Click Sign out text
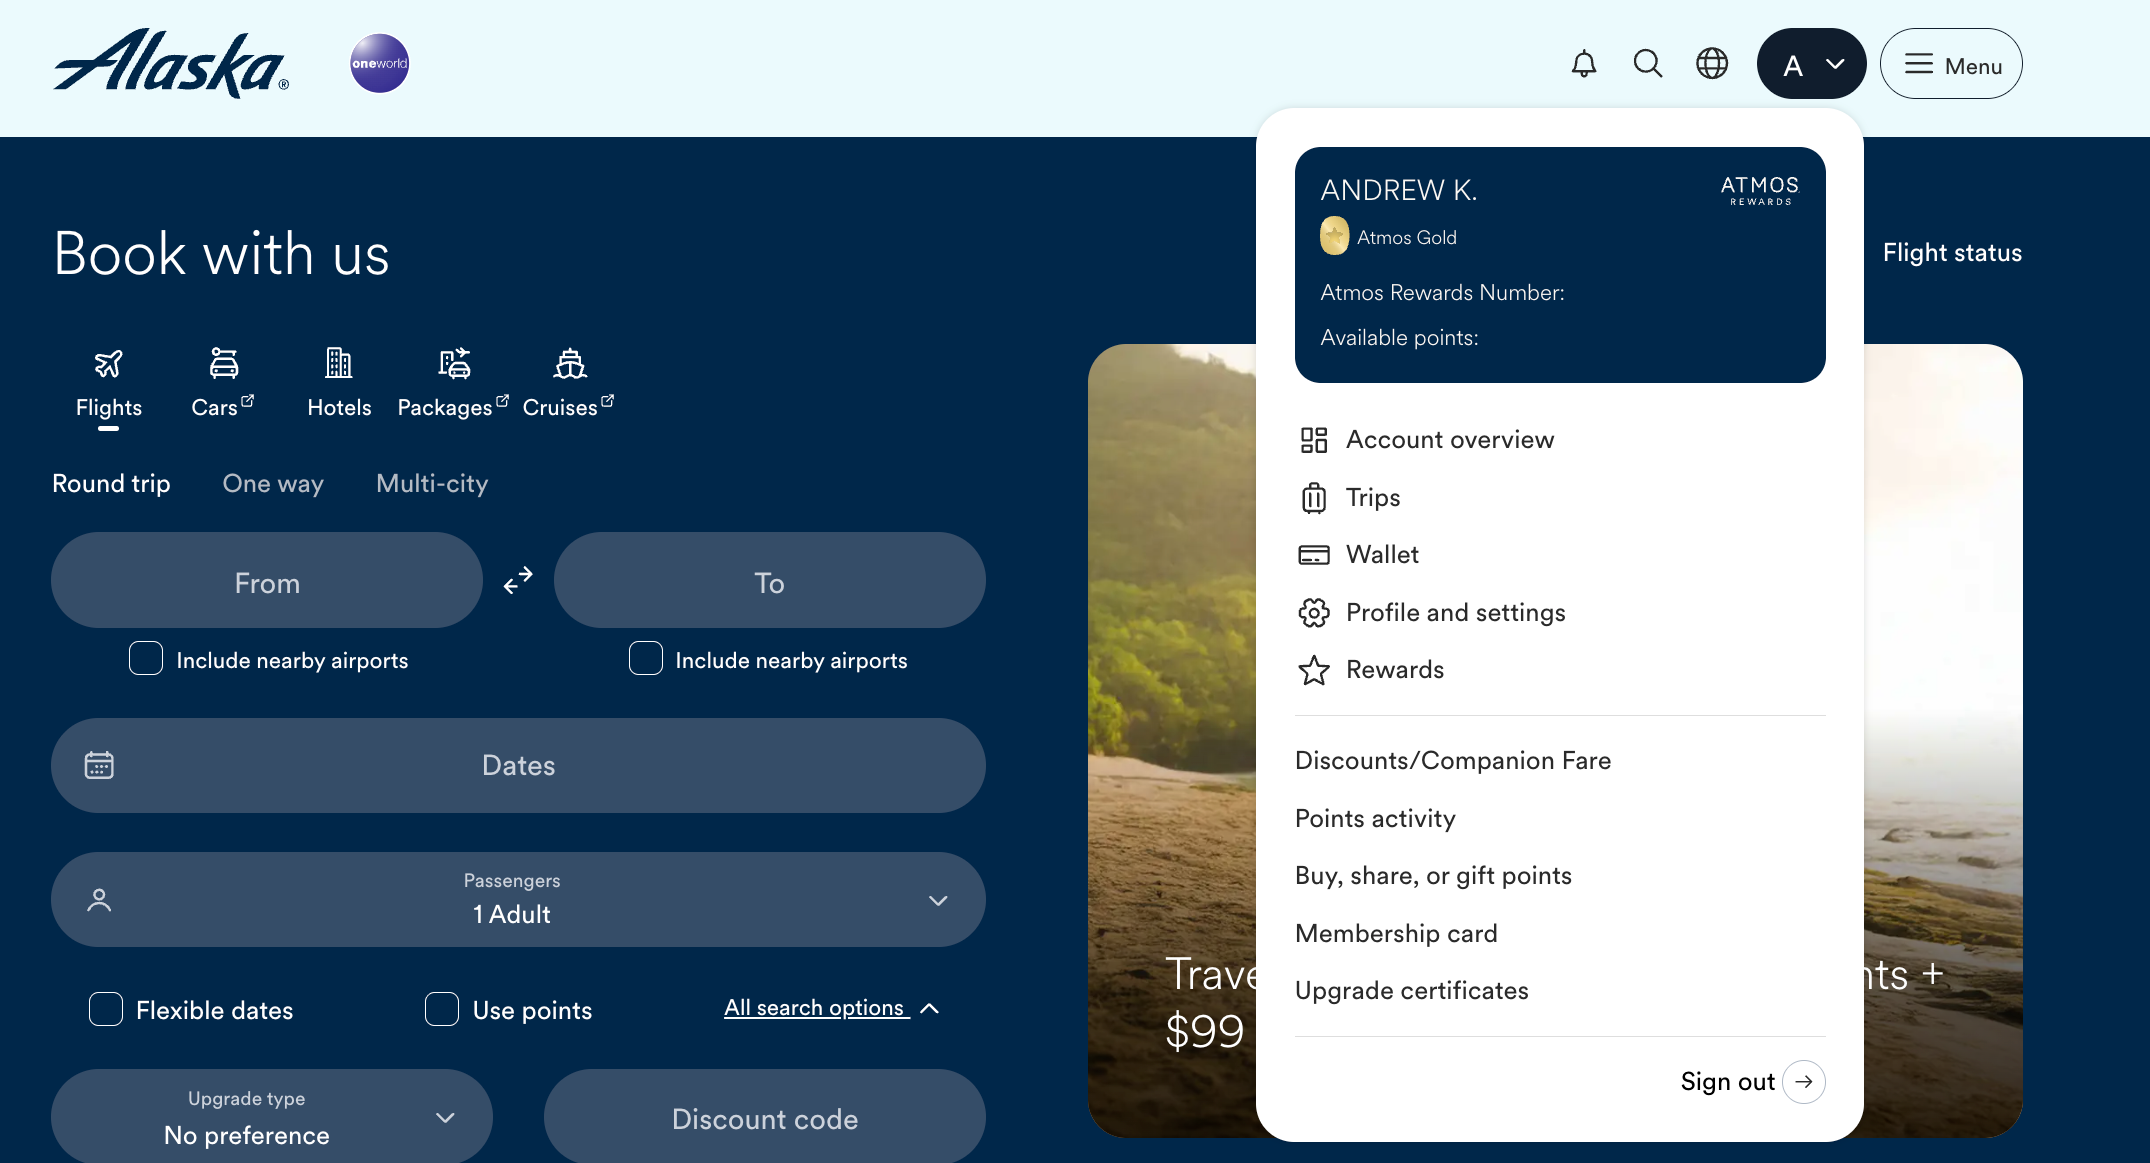This screenshot has height=1163, width=2150. [x=1727, y=1082]
